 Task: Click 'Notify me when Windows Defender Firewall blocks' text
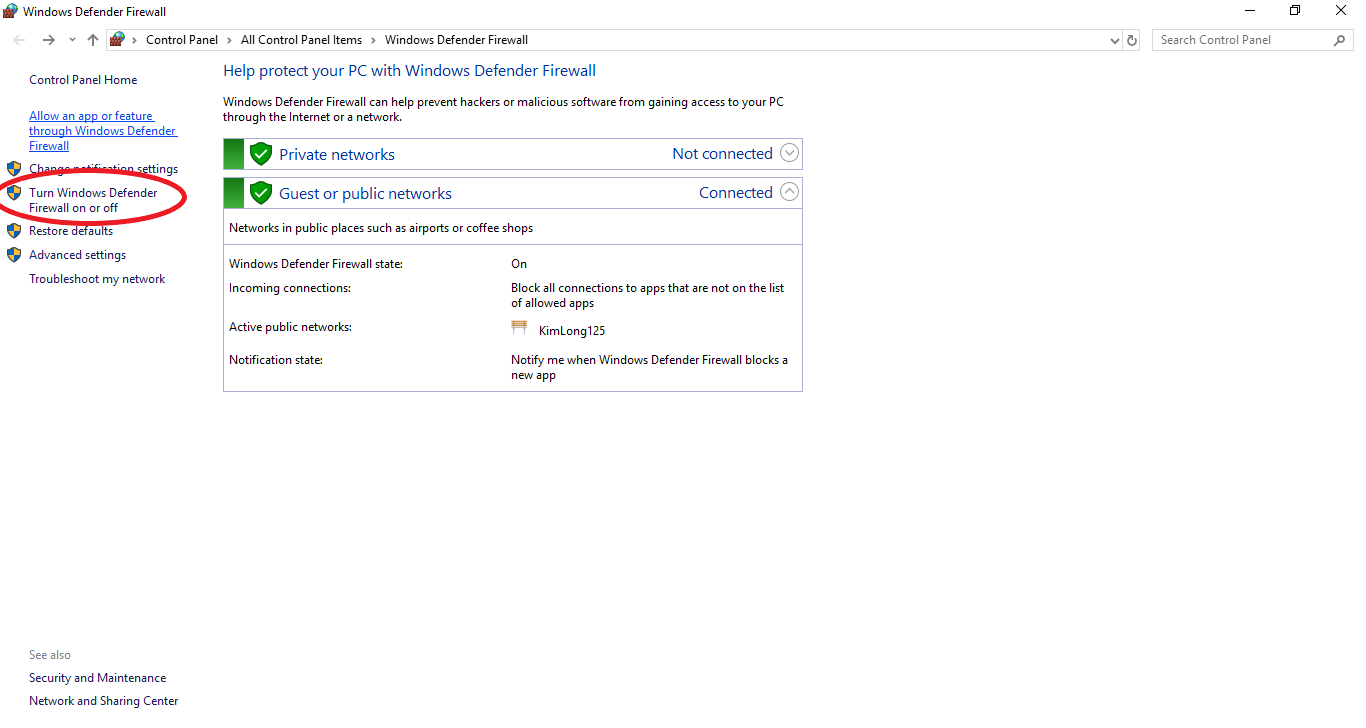coord(649,367)
